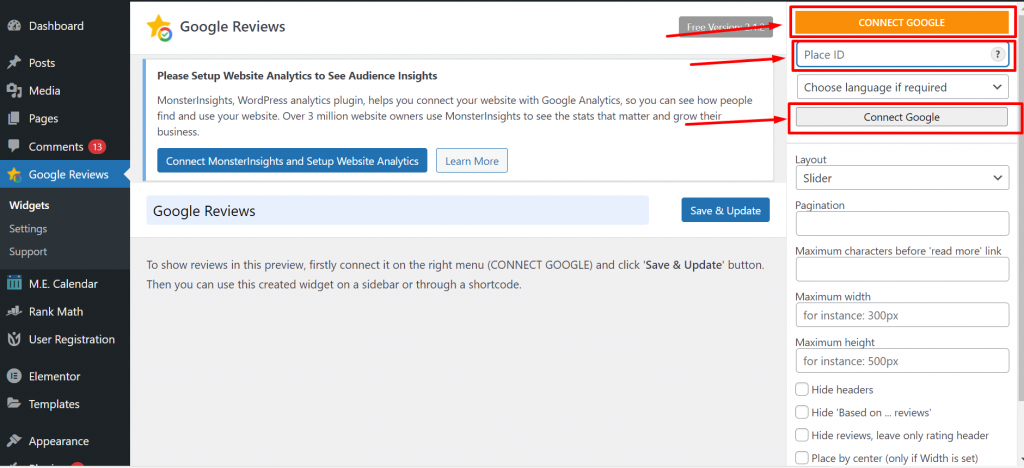Click the Media icon in sidebar
1024x468 pixels.
tap(14, 91)
